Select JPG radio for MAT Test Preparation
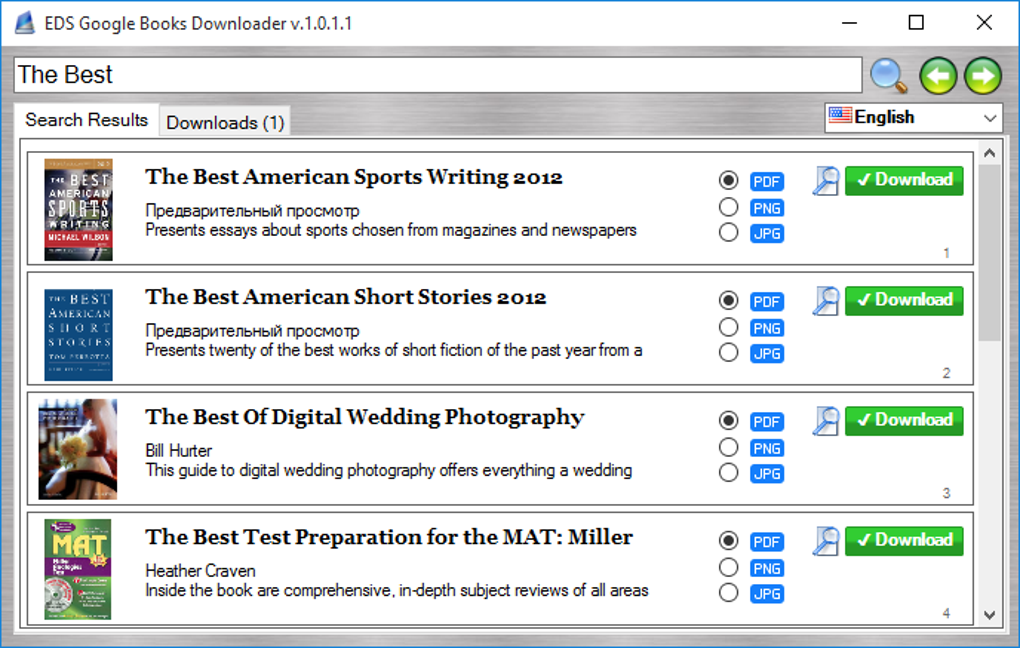This screenshot has width=1020, height=648. (729, 593)
